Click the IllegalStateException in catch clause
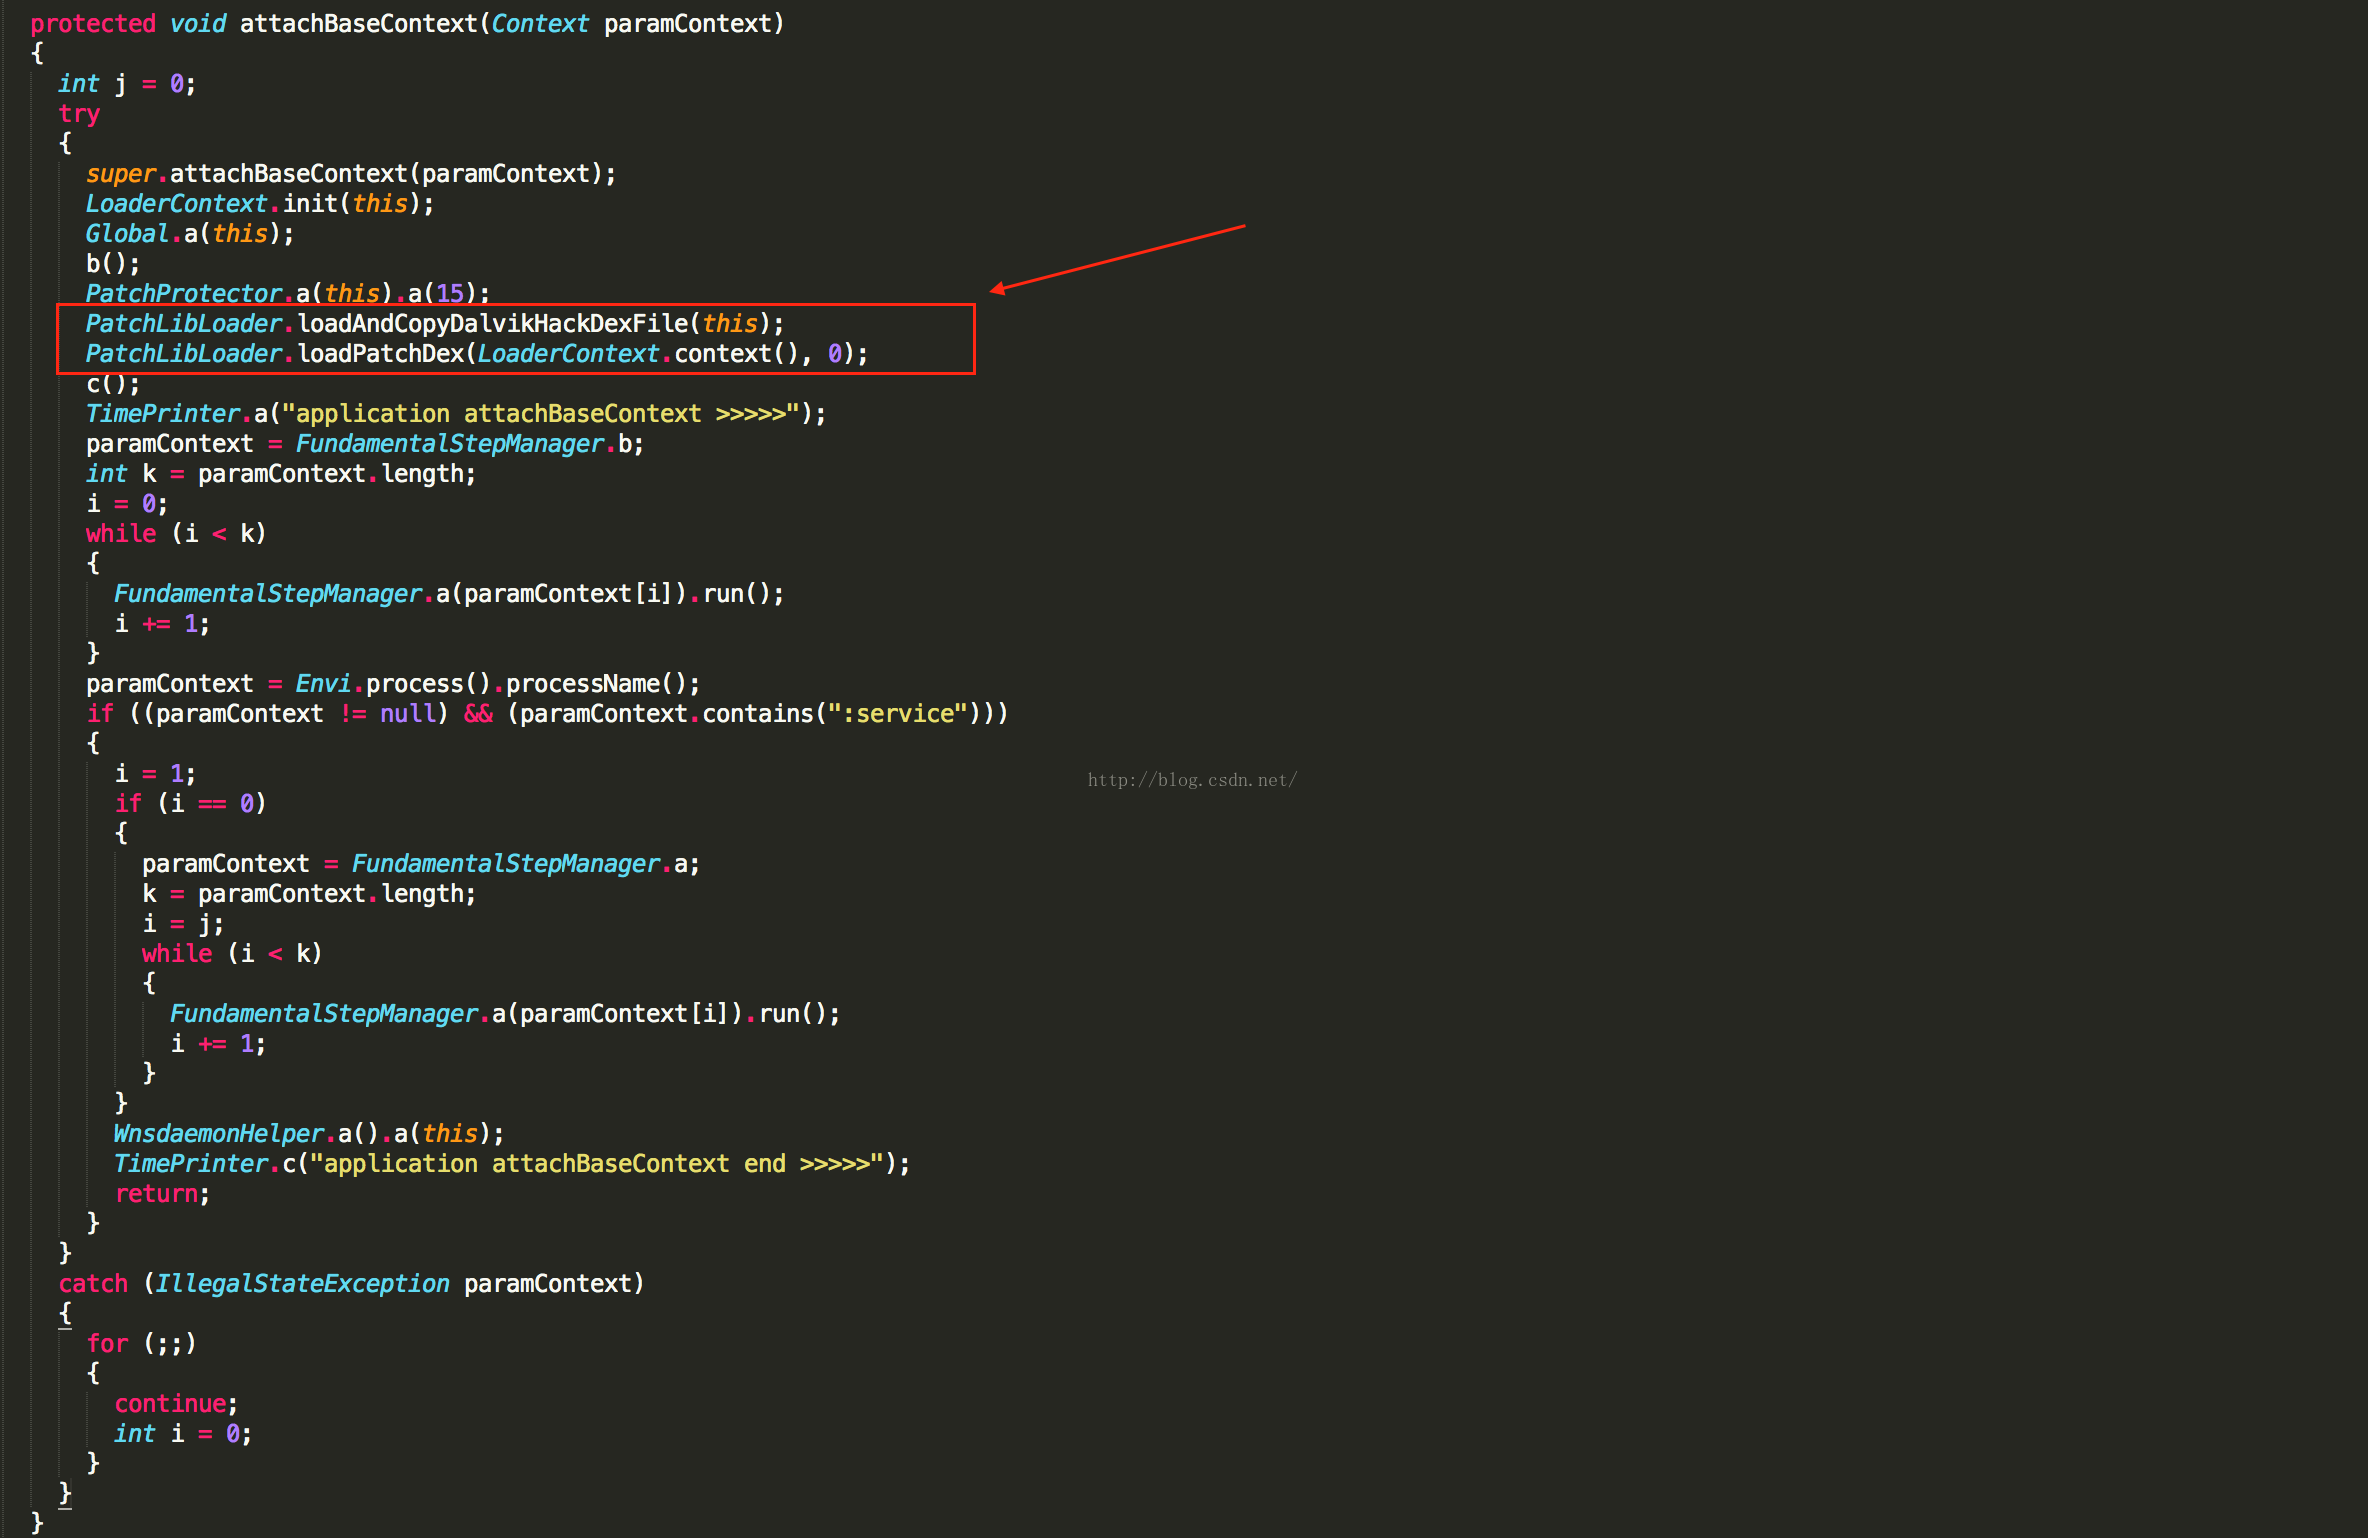 tap(302, 1284)
